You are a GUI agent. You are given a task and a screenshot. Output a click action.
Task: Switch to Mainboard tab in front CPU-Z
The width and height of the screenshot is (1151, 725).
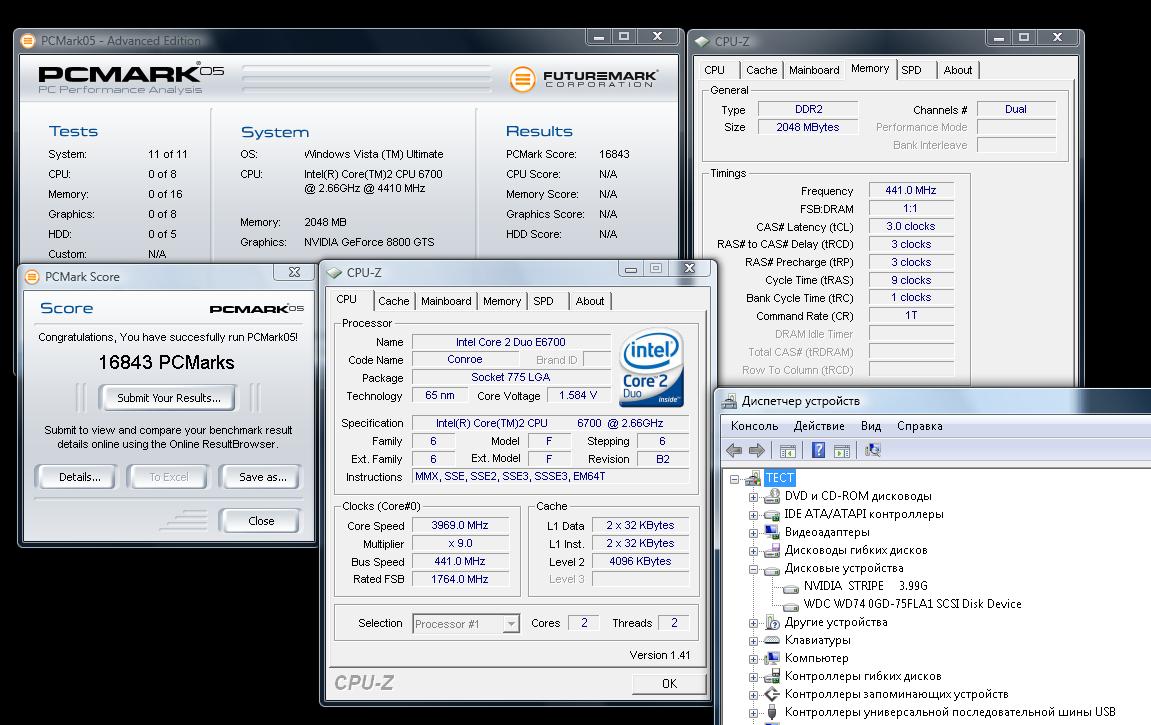tap(446, 301)
